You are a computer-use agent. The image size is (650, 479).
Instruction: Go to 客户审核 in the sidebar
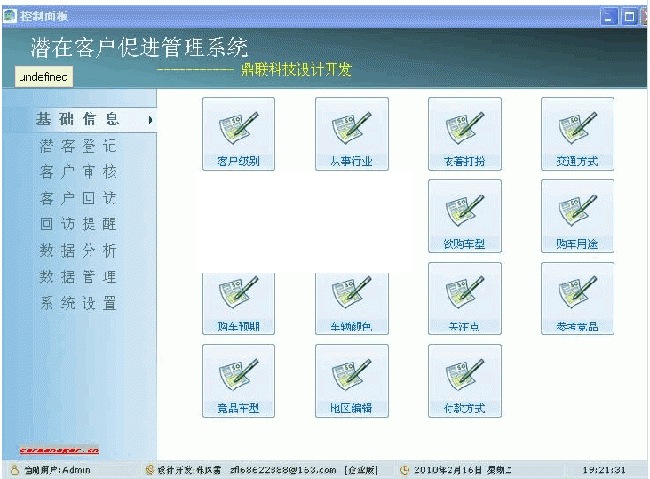[78, 172]
